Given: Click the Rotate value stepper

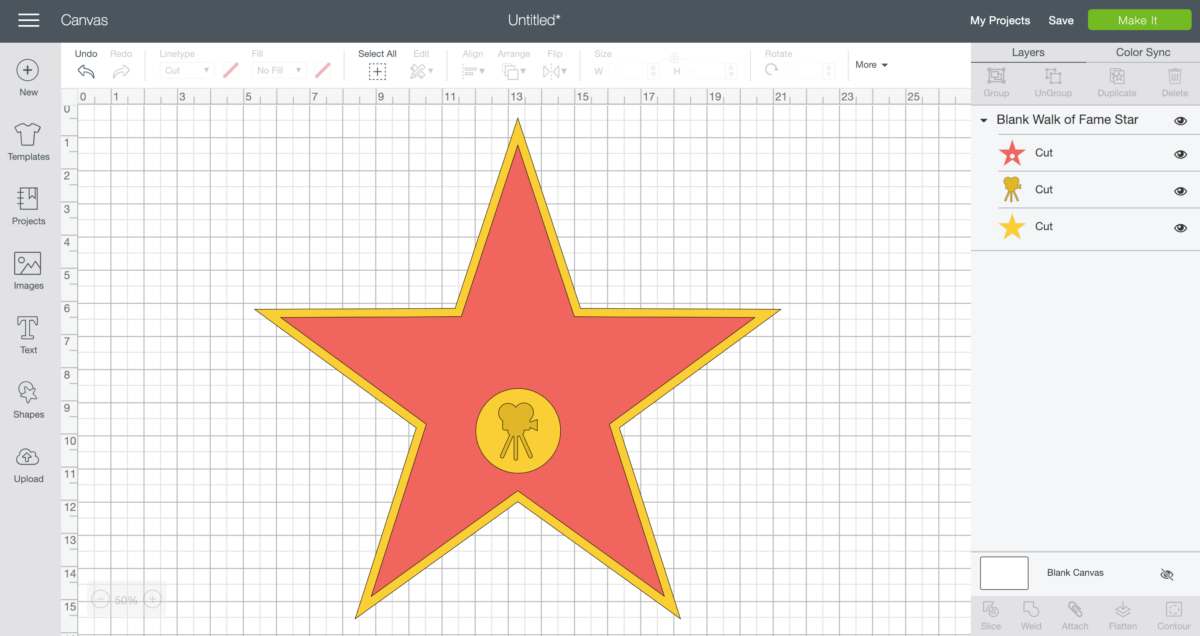Looking at the screenshot, I should point(828,71).
